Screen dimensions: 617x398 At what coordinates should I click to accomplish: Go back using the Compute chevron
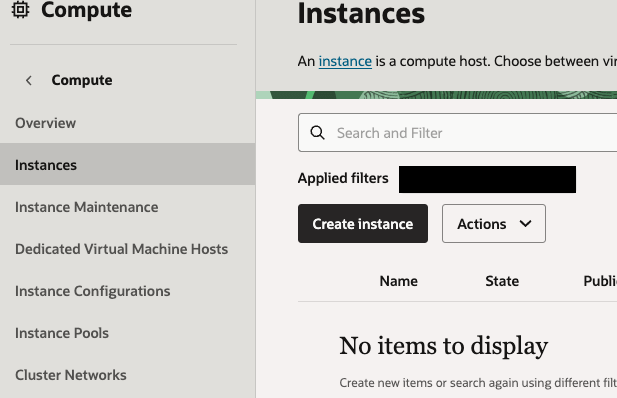point(29,81)
